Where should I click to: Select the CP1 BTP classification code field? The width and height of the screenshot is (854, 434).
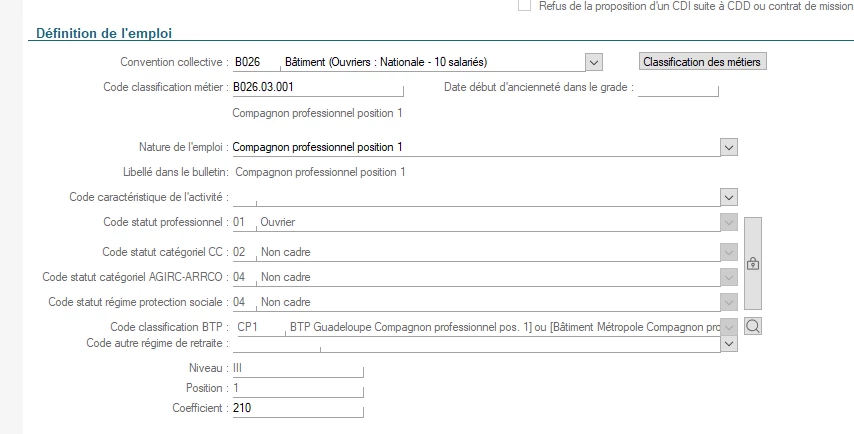coord(259,327)
